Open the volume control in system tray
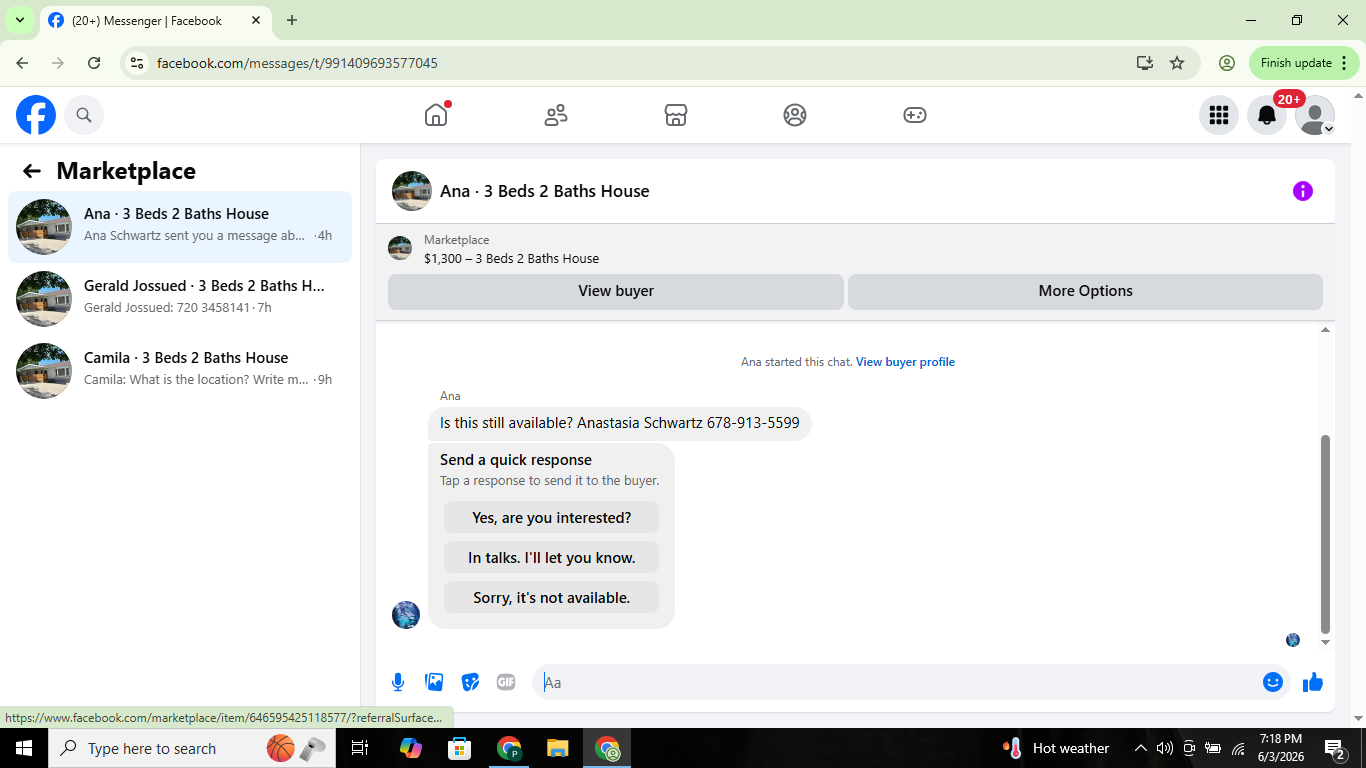Viewport: 1366px width, 768px height. click(x=1165, y=748)
